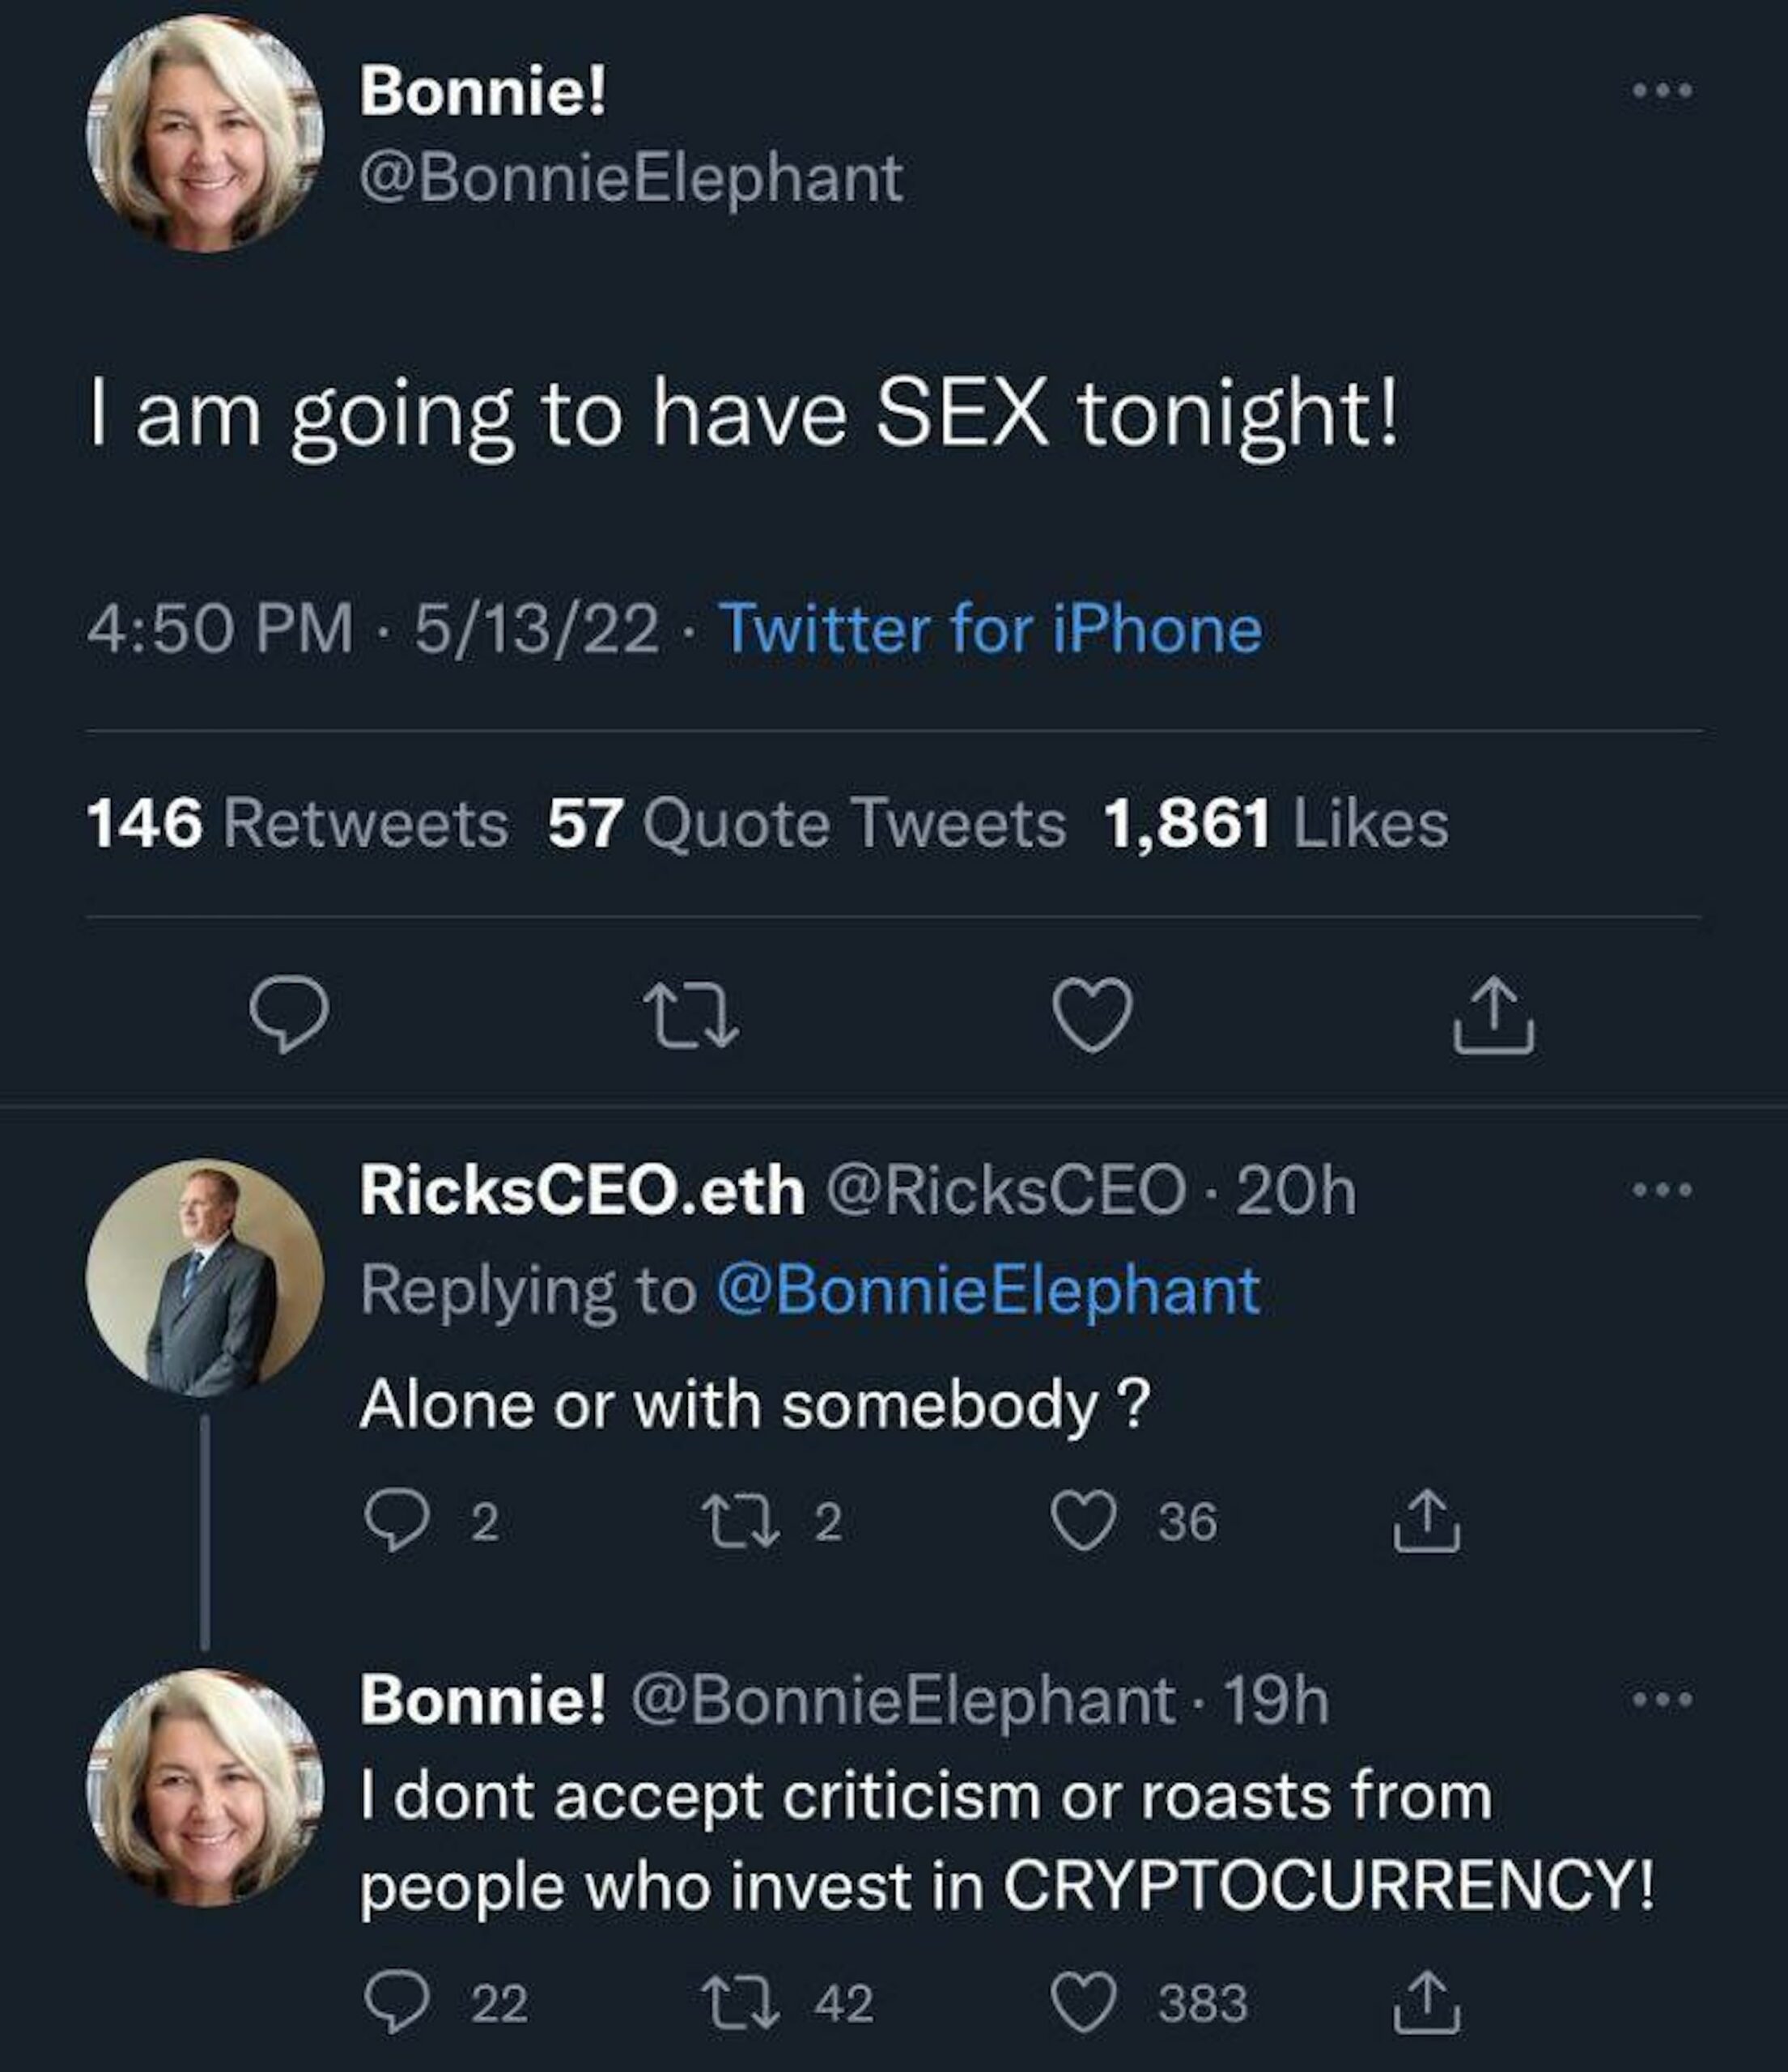
Task: Like the main tweet with heart
Action: coord(1093,1016)
